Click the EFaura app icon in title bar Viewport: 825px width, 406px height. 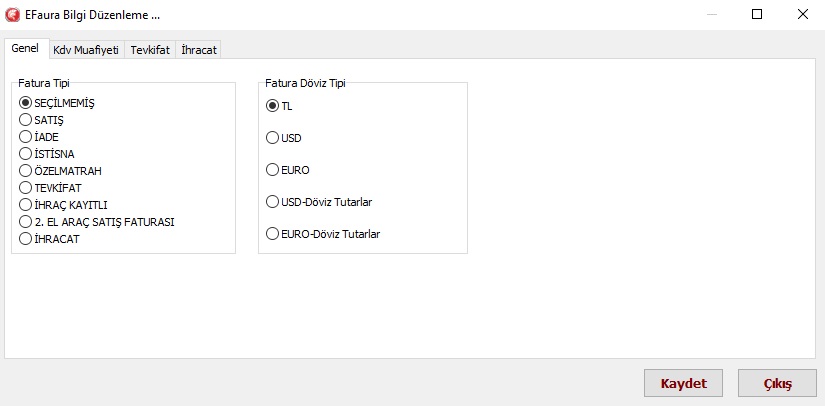[x=14, y=15]
